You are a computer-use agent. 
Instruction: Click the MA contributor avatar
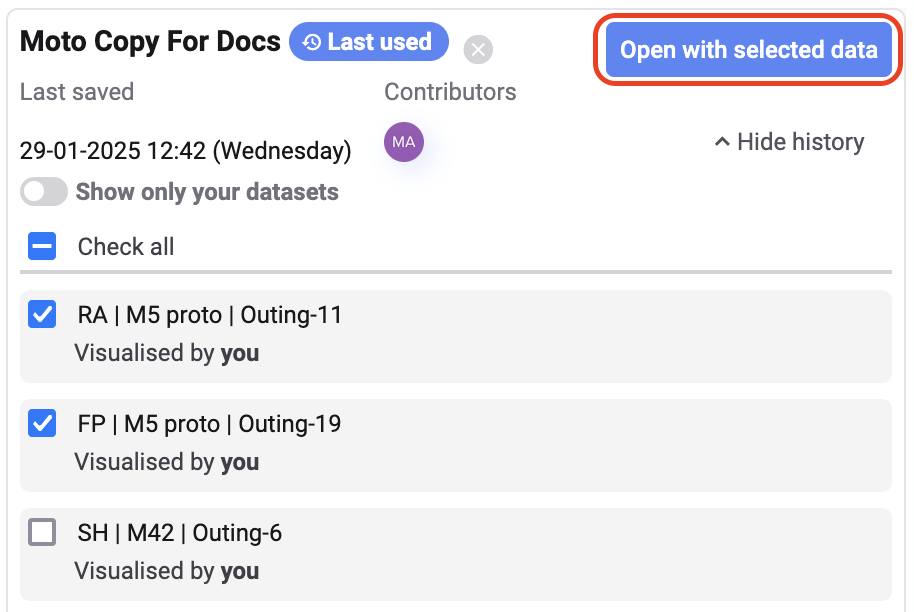pyautogui.click(x=404, y=142)
